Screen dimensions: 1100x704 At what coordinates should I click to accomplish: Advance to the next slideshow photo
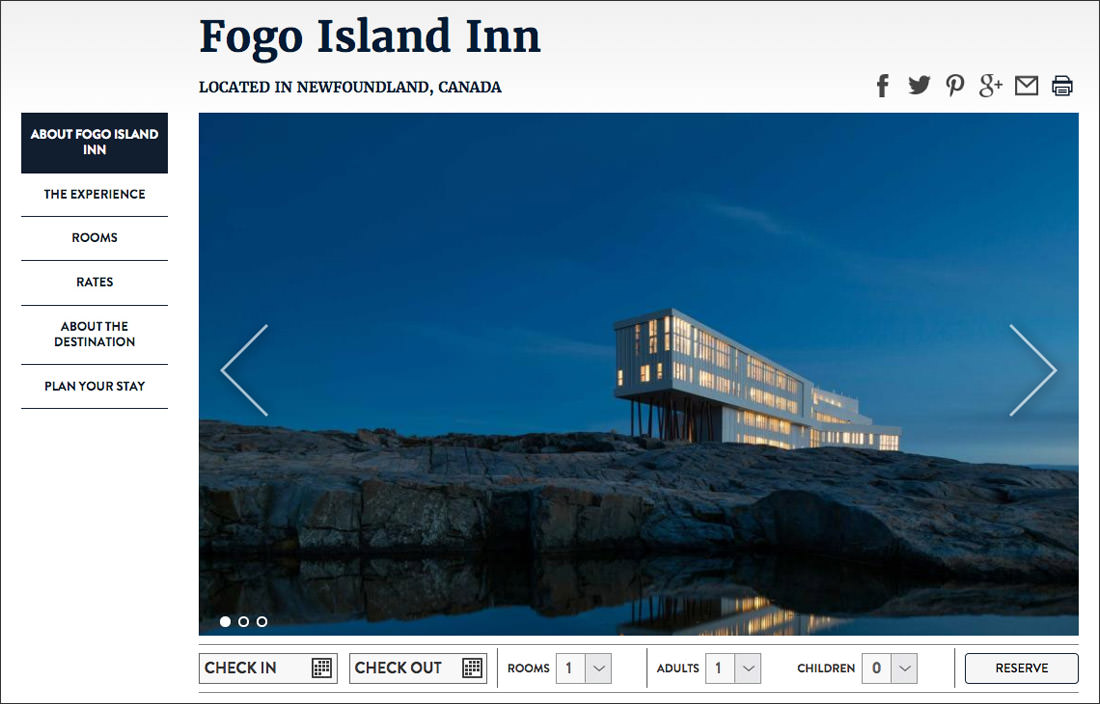tap(1033, 370)
